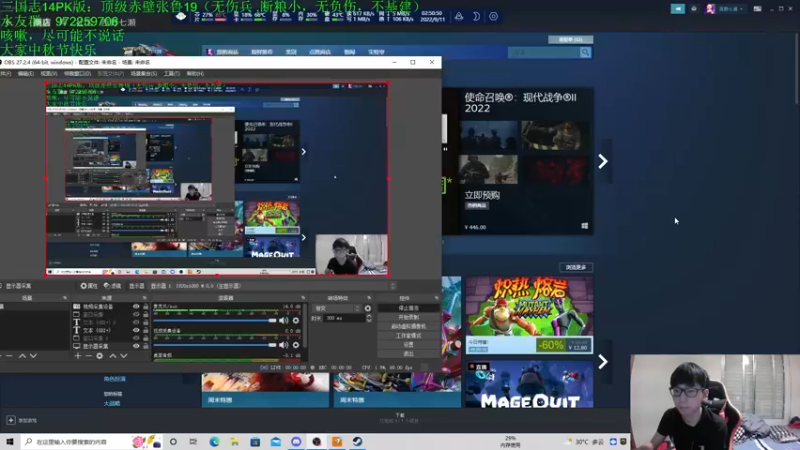Mute the second mixer channel speaker icon
This screenshot has width=800, height=450.
(283, 345)
